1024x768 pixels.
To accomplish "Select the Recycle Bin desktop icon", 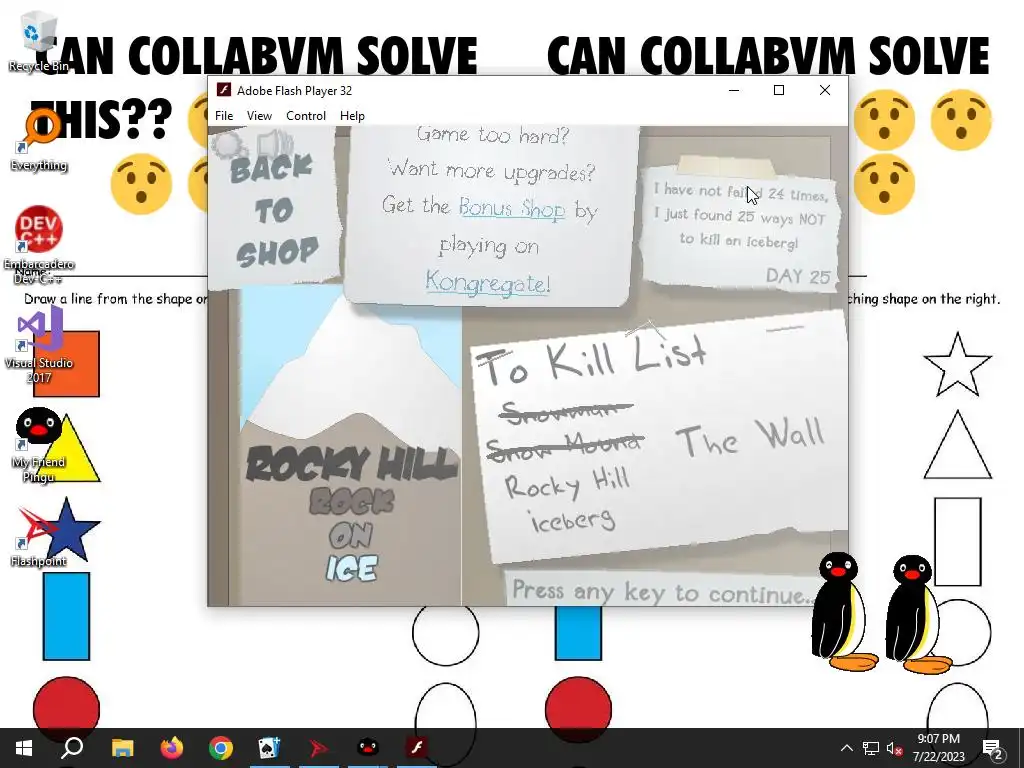I will [38, 42].
